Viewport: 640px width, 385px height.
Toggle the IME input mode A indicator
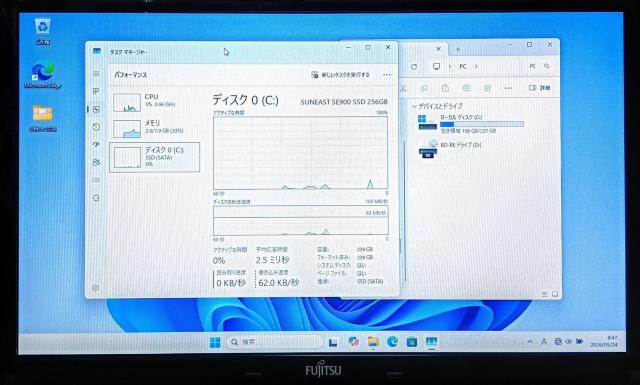(544, 342)
